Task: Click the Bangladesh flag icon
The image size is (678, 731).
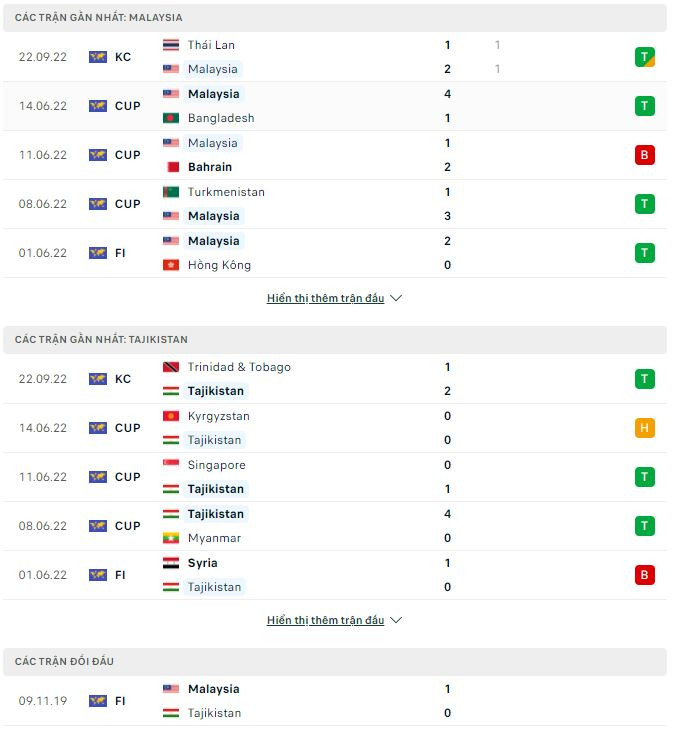Action: (x=170, y=118)
